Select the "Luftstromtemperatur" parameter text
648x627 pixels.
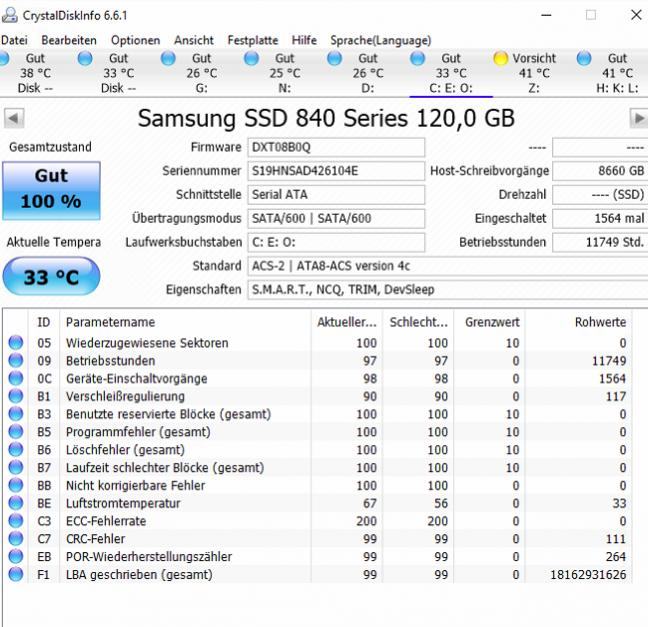[123, 503]
